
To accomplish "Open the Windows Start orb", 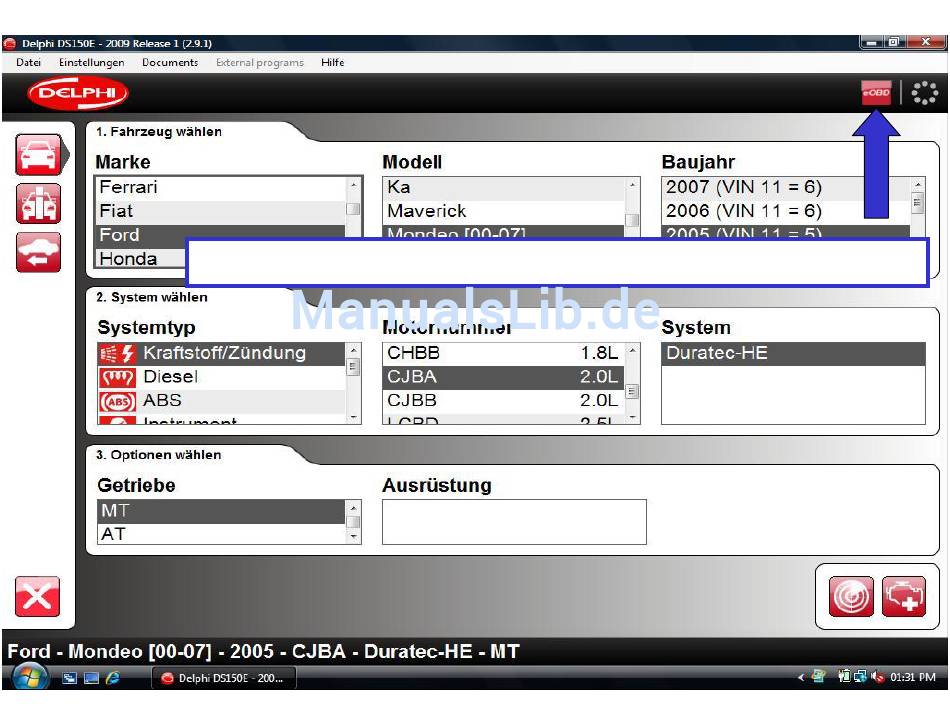I will click(x=30, y=677).
